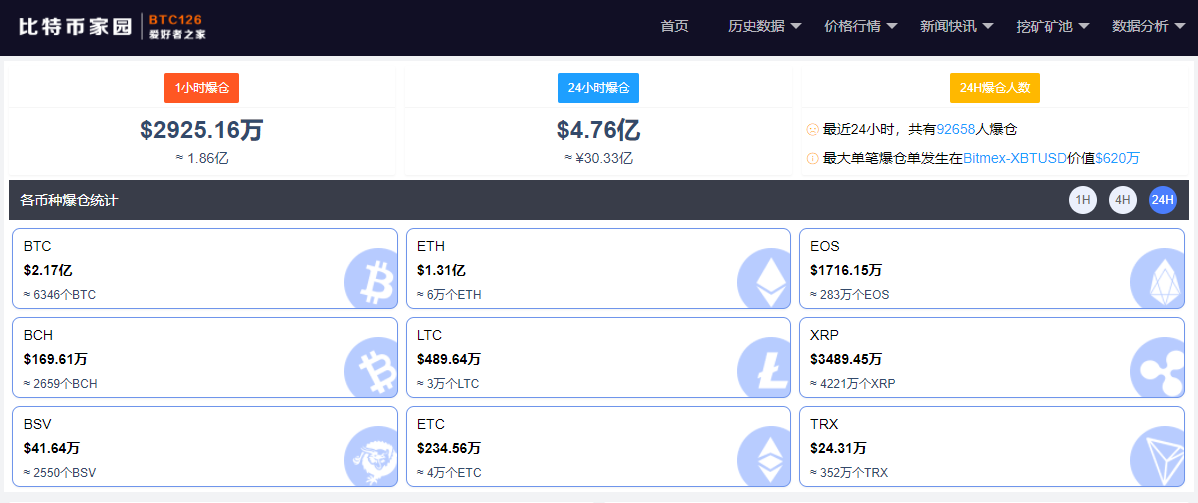Click the ≈ 6346个BTC quantity text
Viewport: 1198px width, 503px height.
click(x=60, y=294)
